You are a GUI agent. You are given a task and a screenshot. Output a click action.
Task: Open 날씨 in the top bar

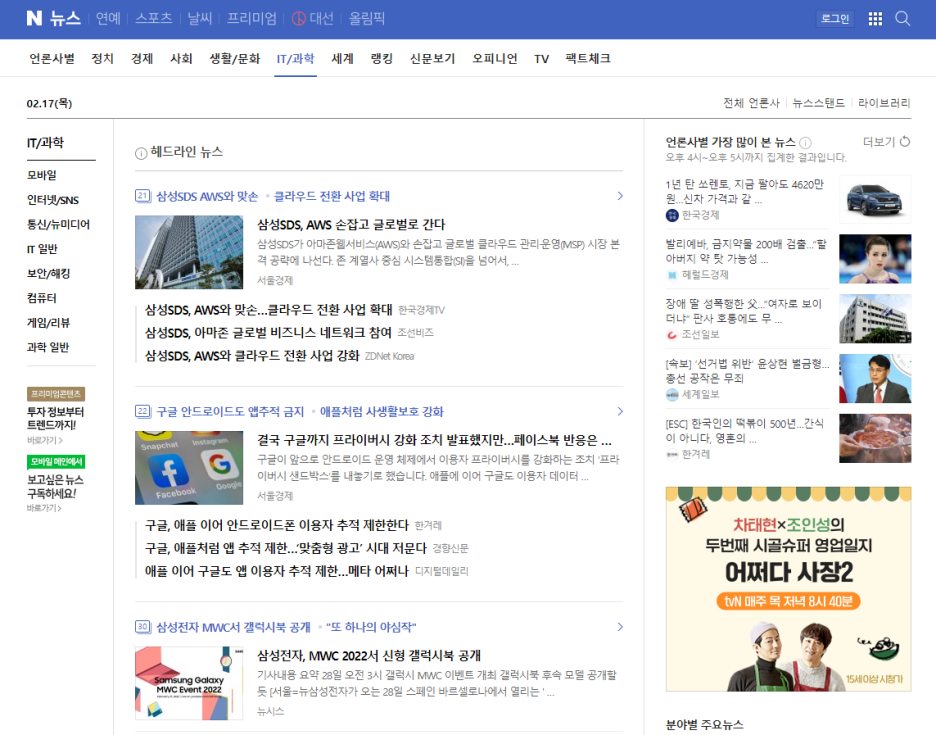[199, 19]
